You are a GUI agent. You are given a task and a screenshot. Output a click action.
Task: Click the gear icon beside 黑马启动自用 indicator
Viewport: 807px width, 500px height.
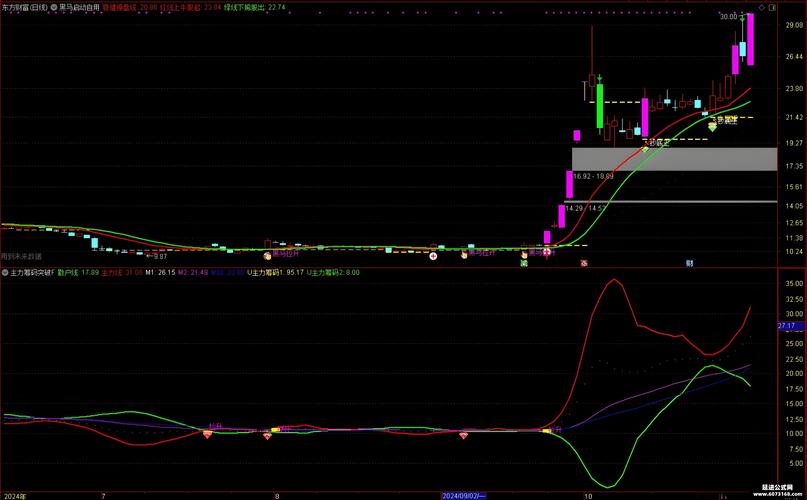tap(80, 6)
